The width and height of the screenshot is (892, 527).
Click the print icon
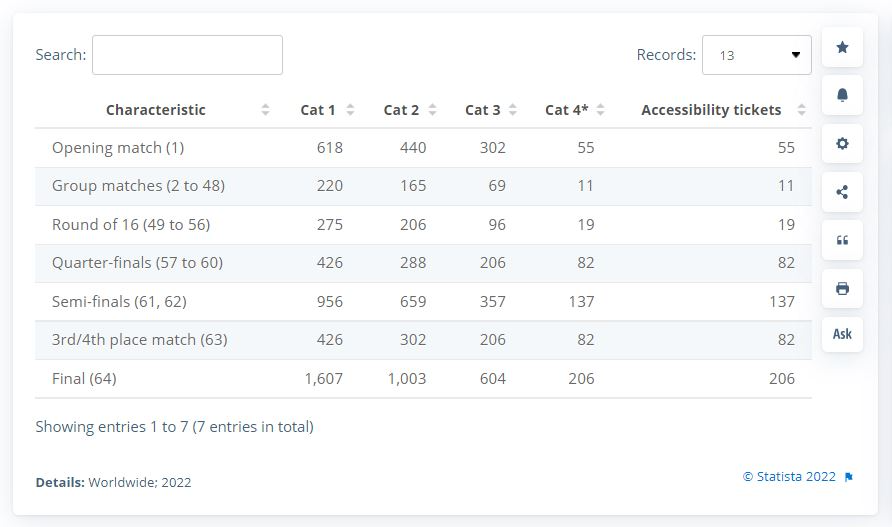(842, 288)
